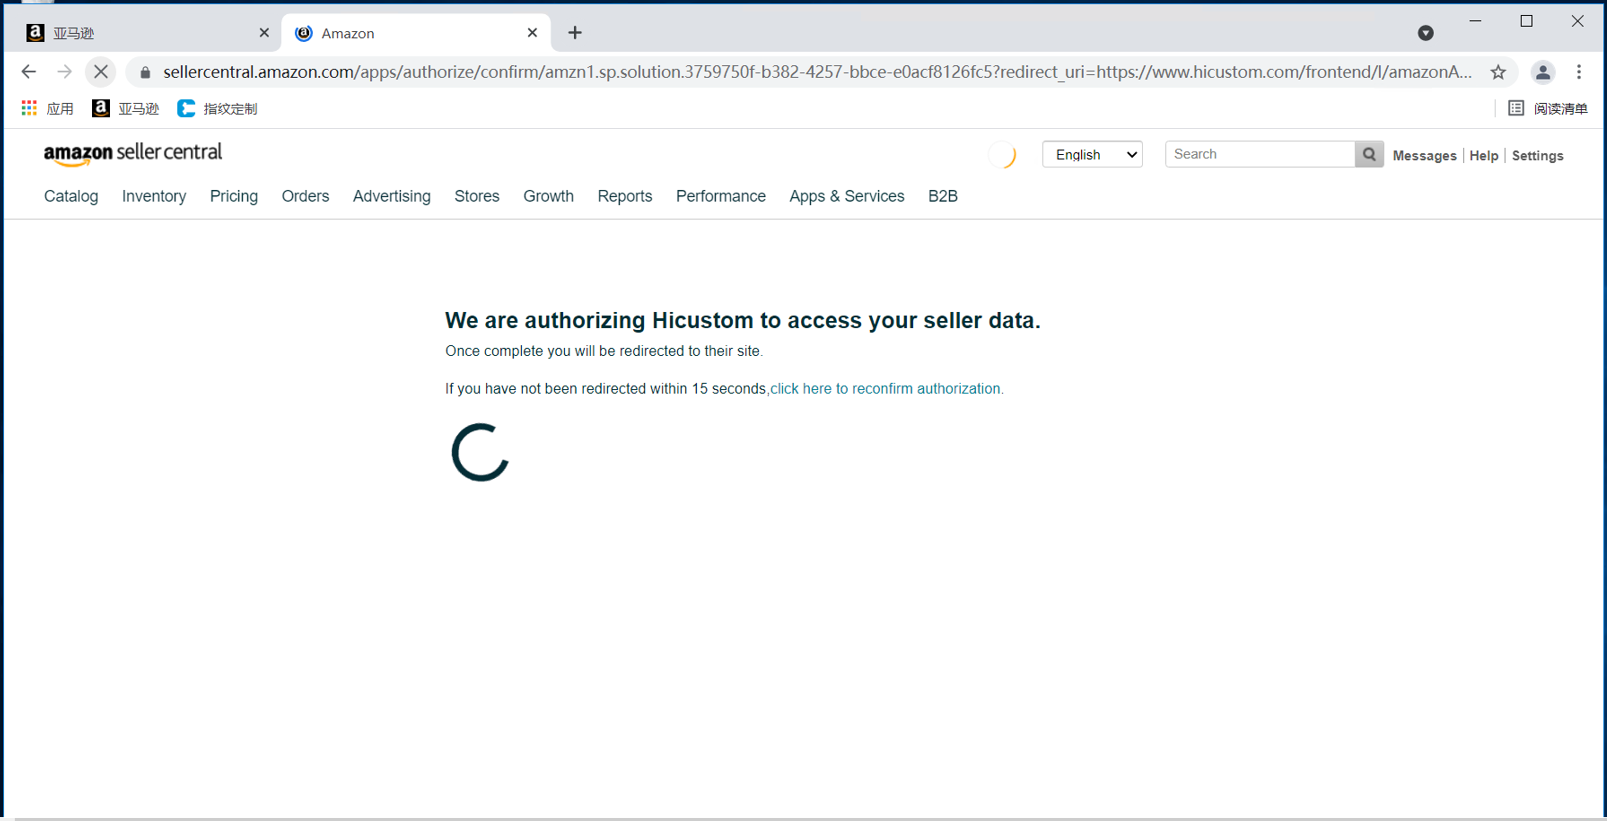Open the reading list 阅读清单
This screenshot has height=821, width=1607.
point(1548,108)
